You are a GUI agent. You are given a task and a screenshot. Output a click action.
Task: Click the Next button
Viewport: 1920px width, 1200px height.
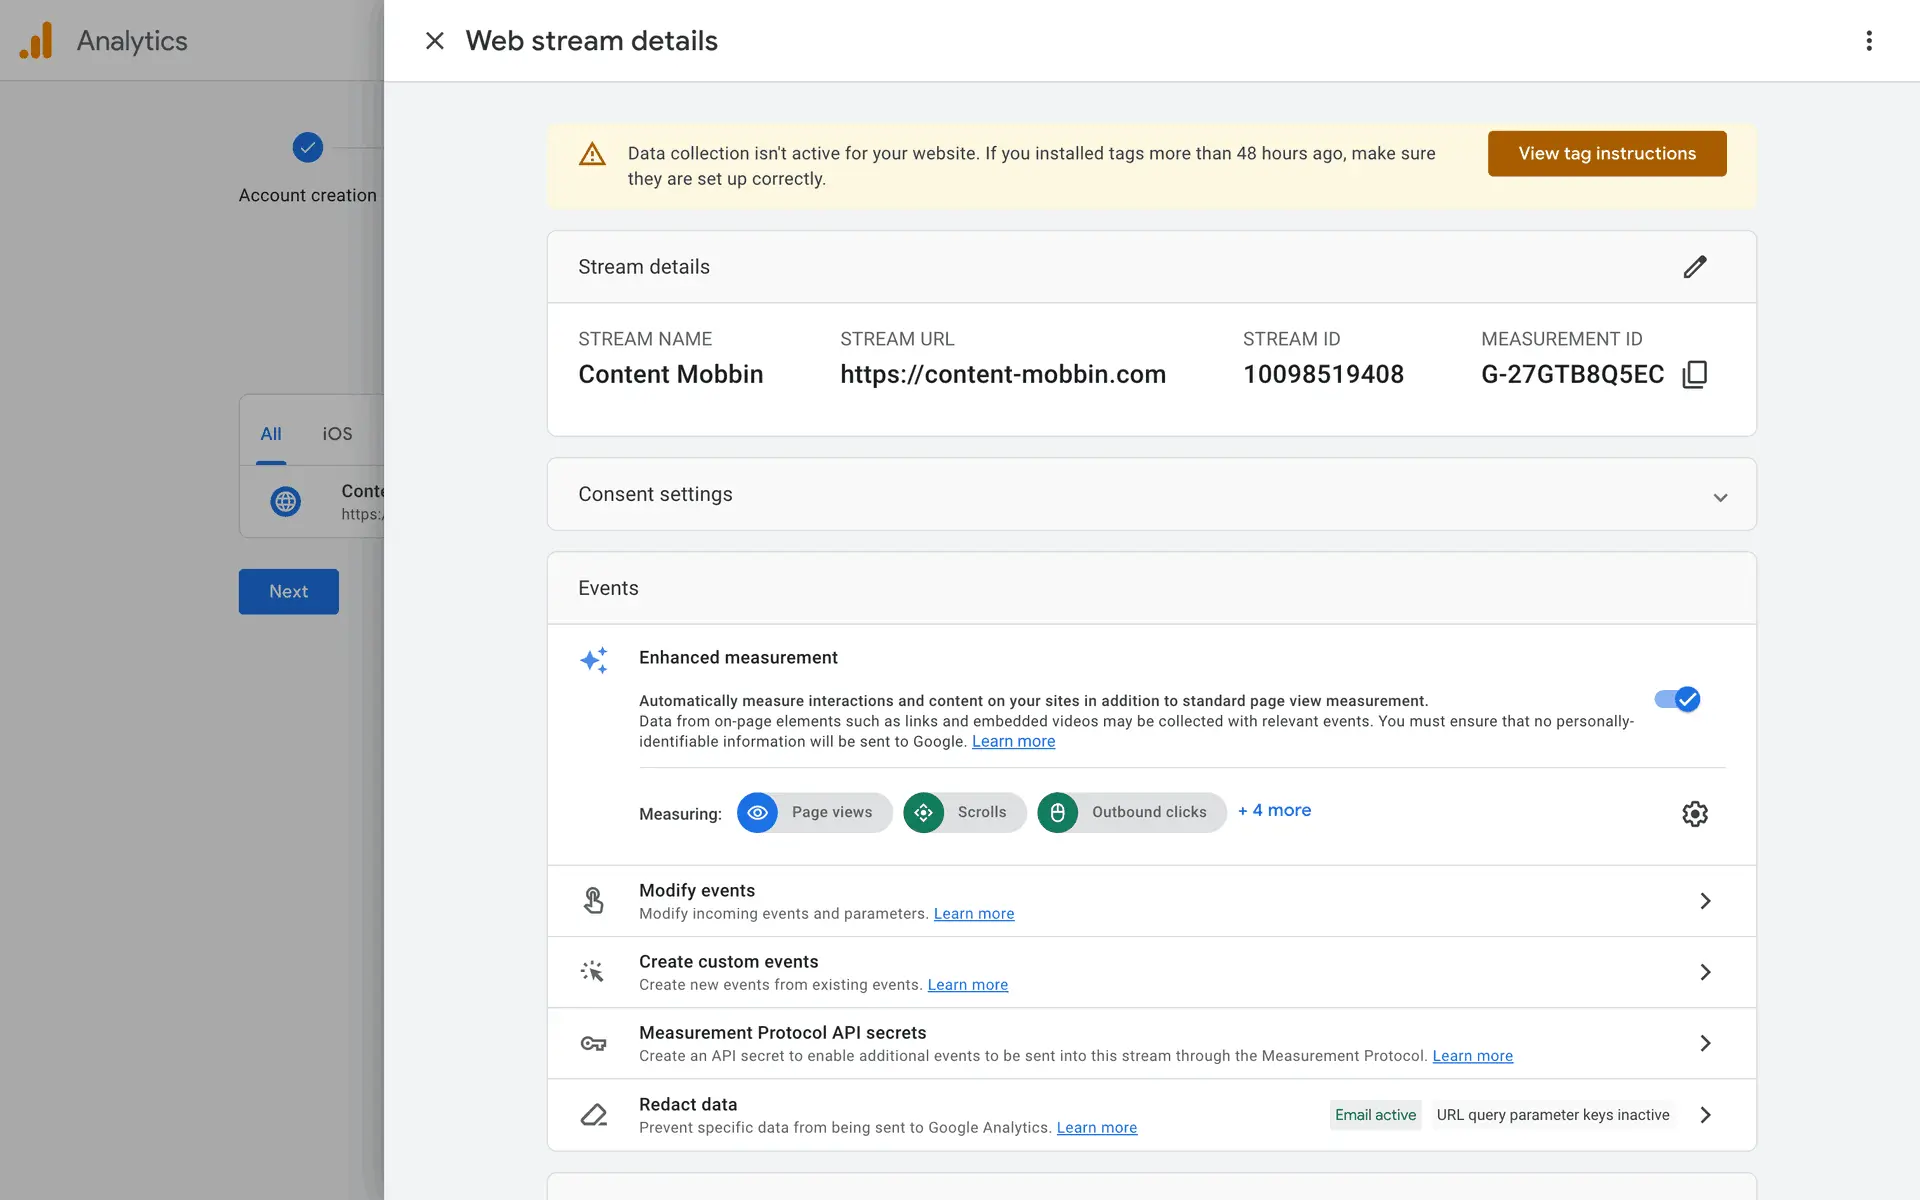point(288,592)
